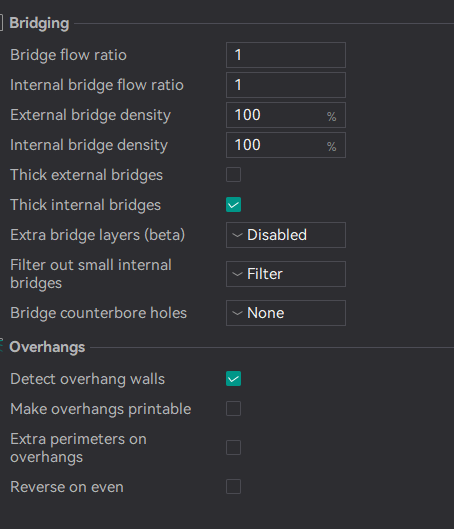Click the Bridging section header
454x529 pixels.
(x=39, y=23)
